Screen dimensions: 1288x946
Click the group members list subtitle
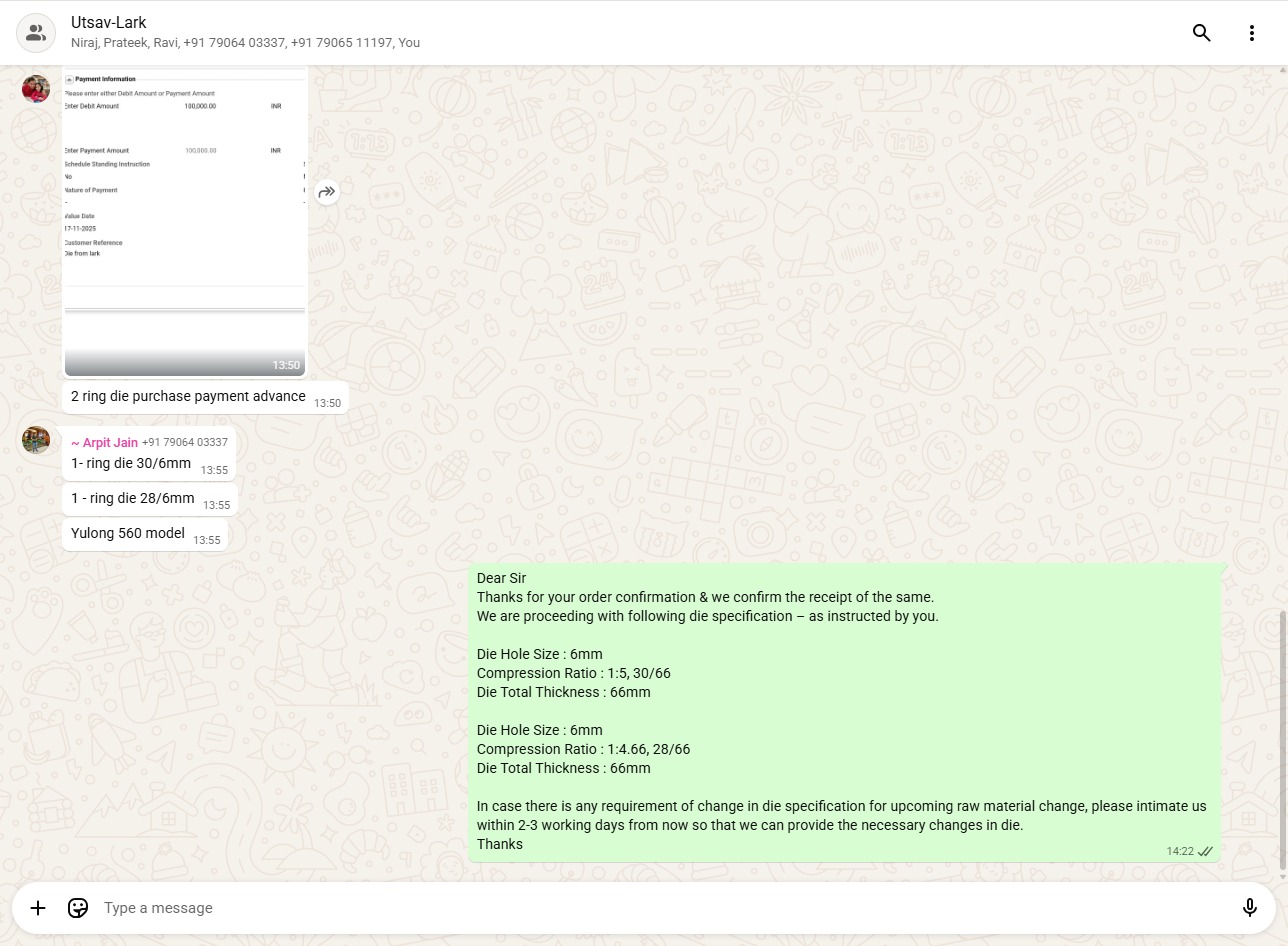click(245, 43)
